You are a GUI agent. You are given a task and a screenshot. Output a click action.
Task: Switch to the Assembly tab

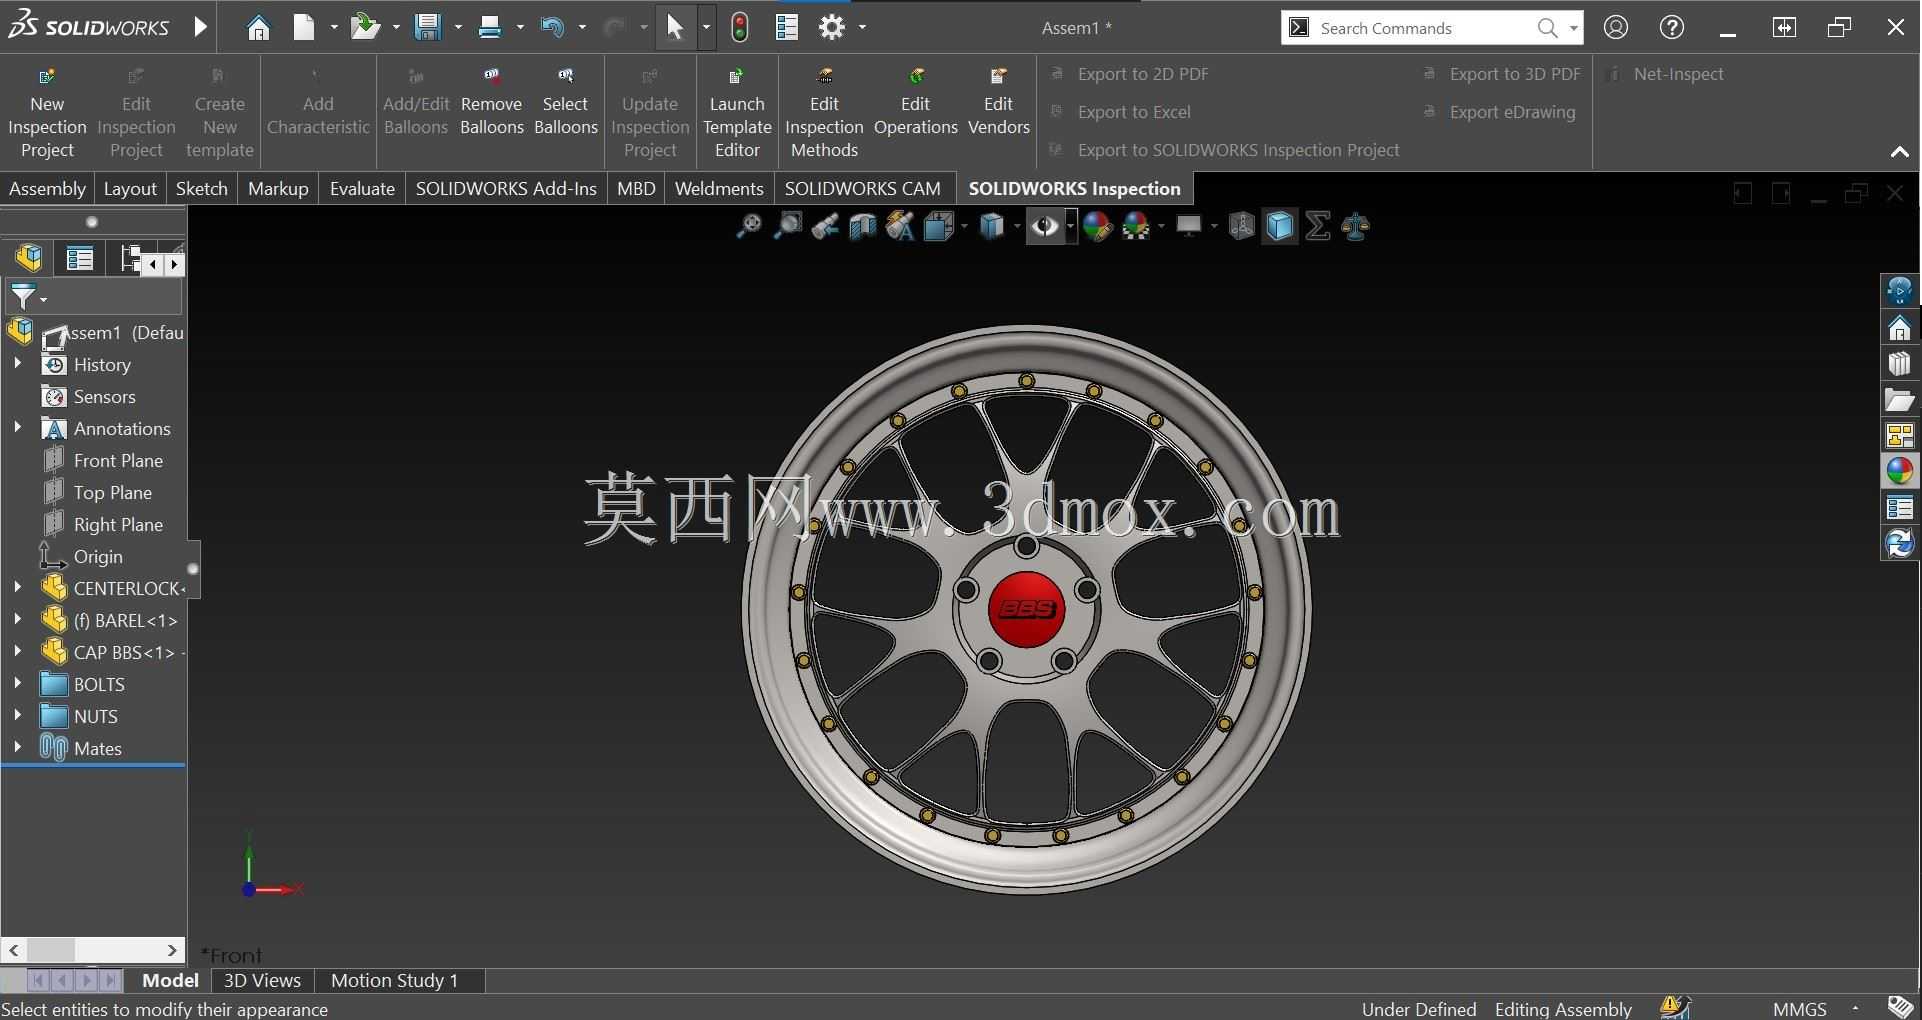47,188
